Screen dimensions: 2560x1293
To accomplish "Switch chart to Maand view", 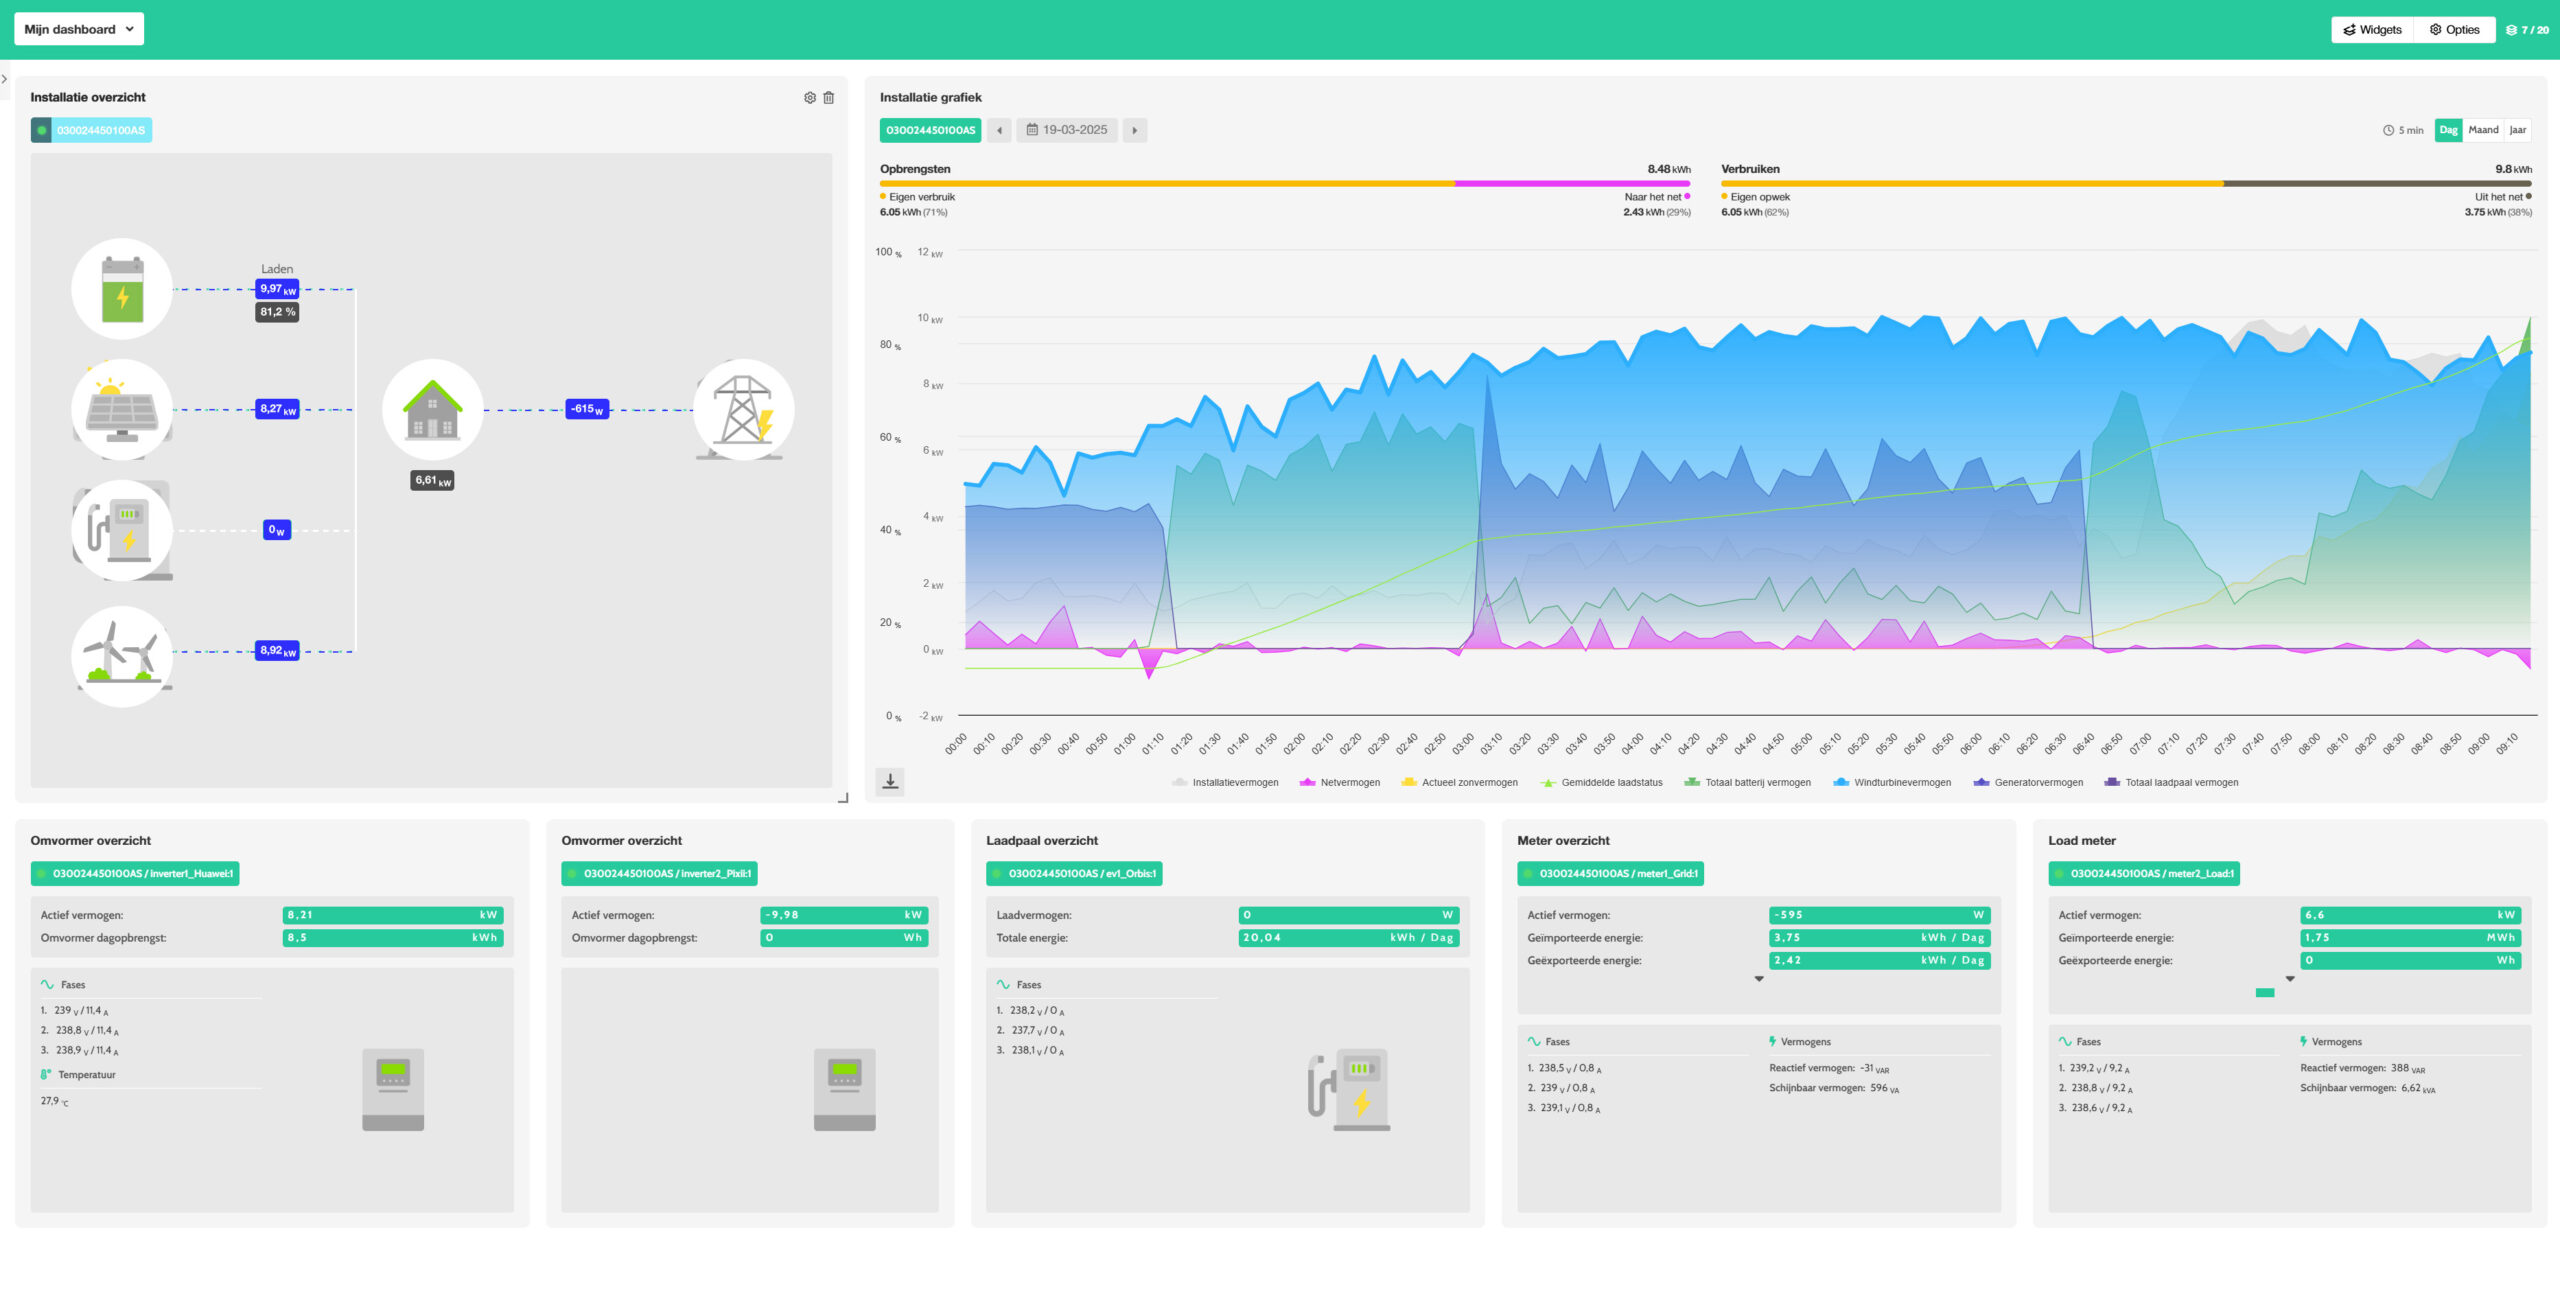I will click(2482, 130).
